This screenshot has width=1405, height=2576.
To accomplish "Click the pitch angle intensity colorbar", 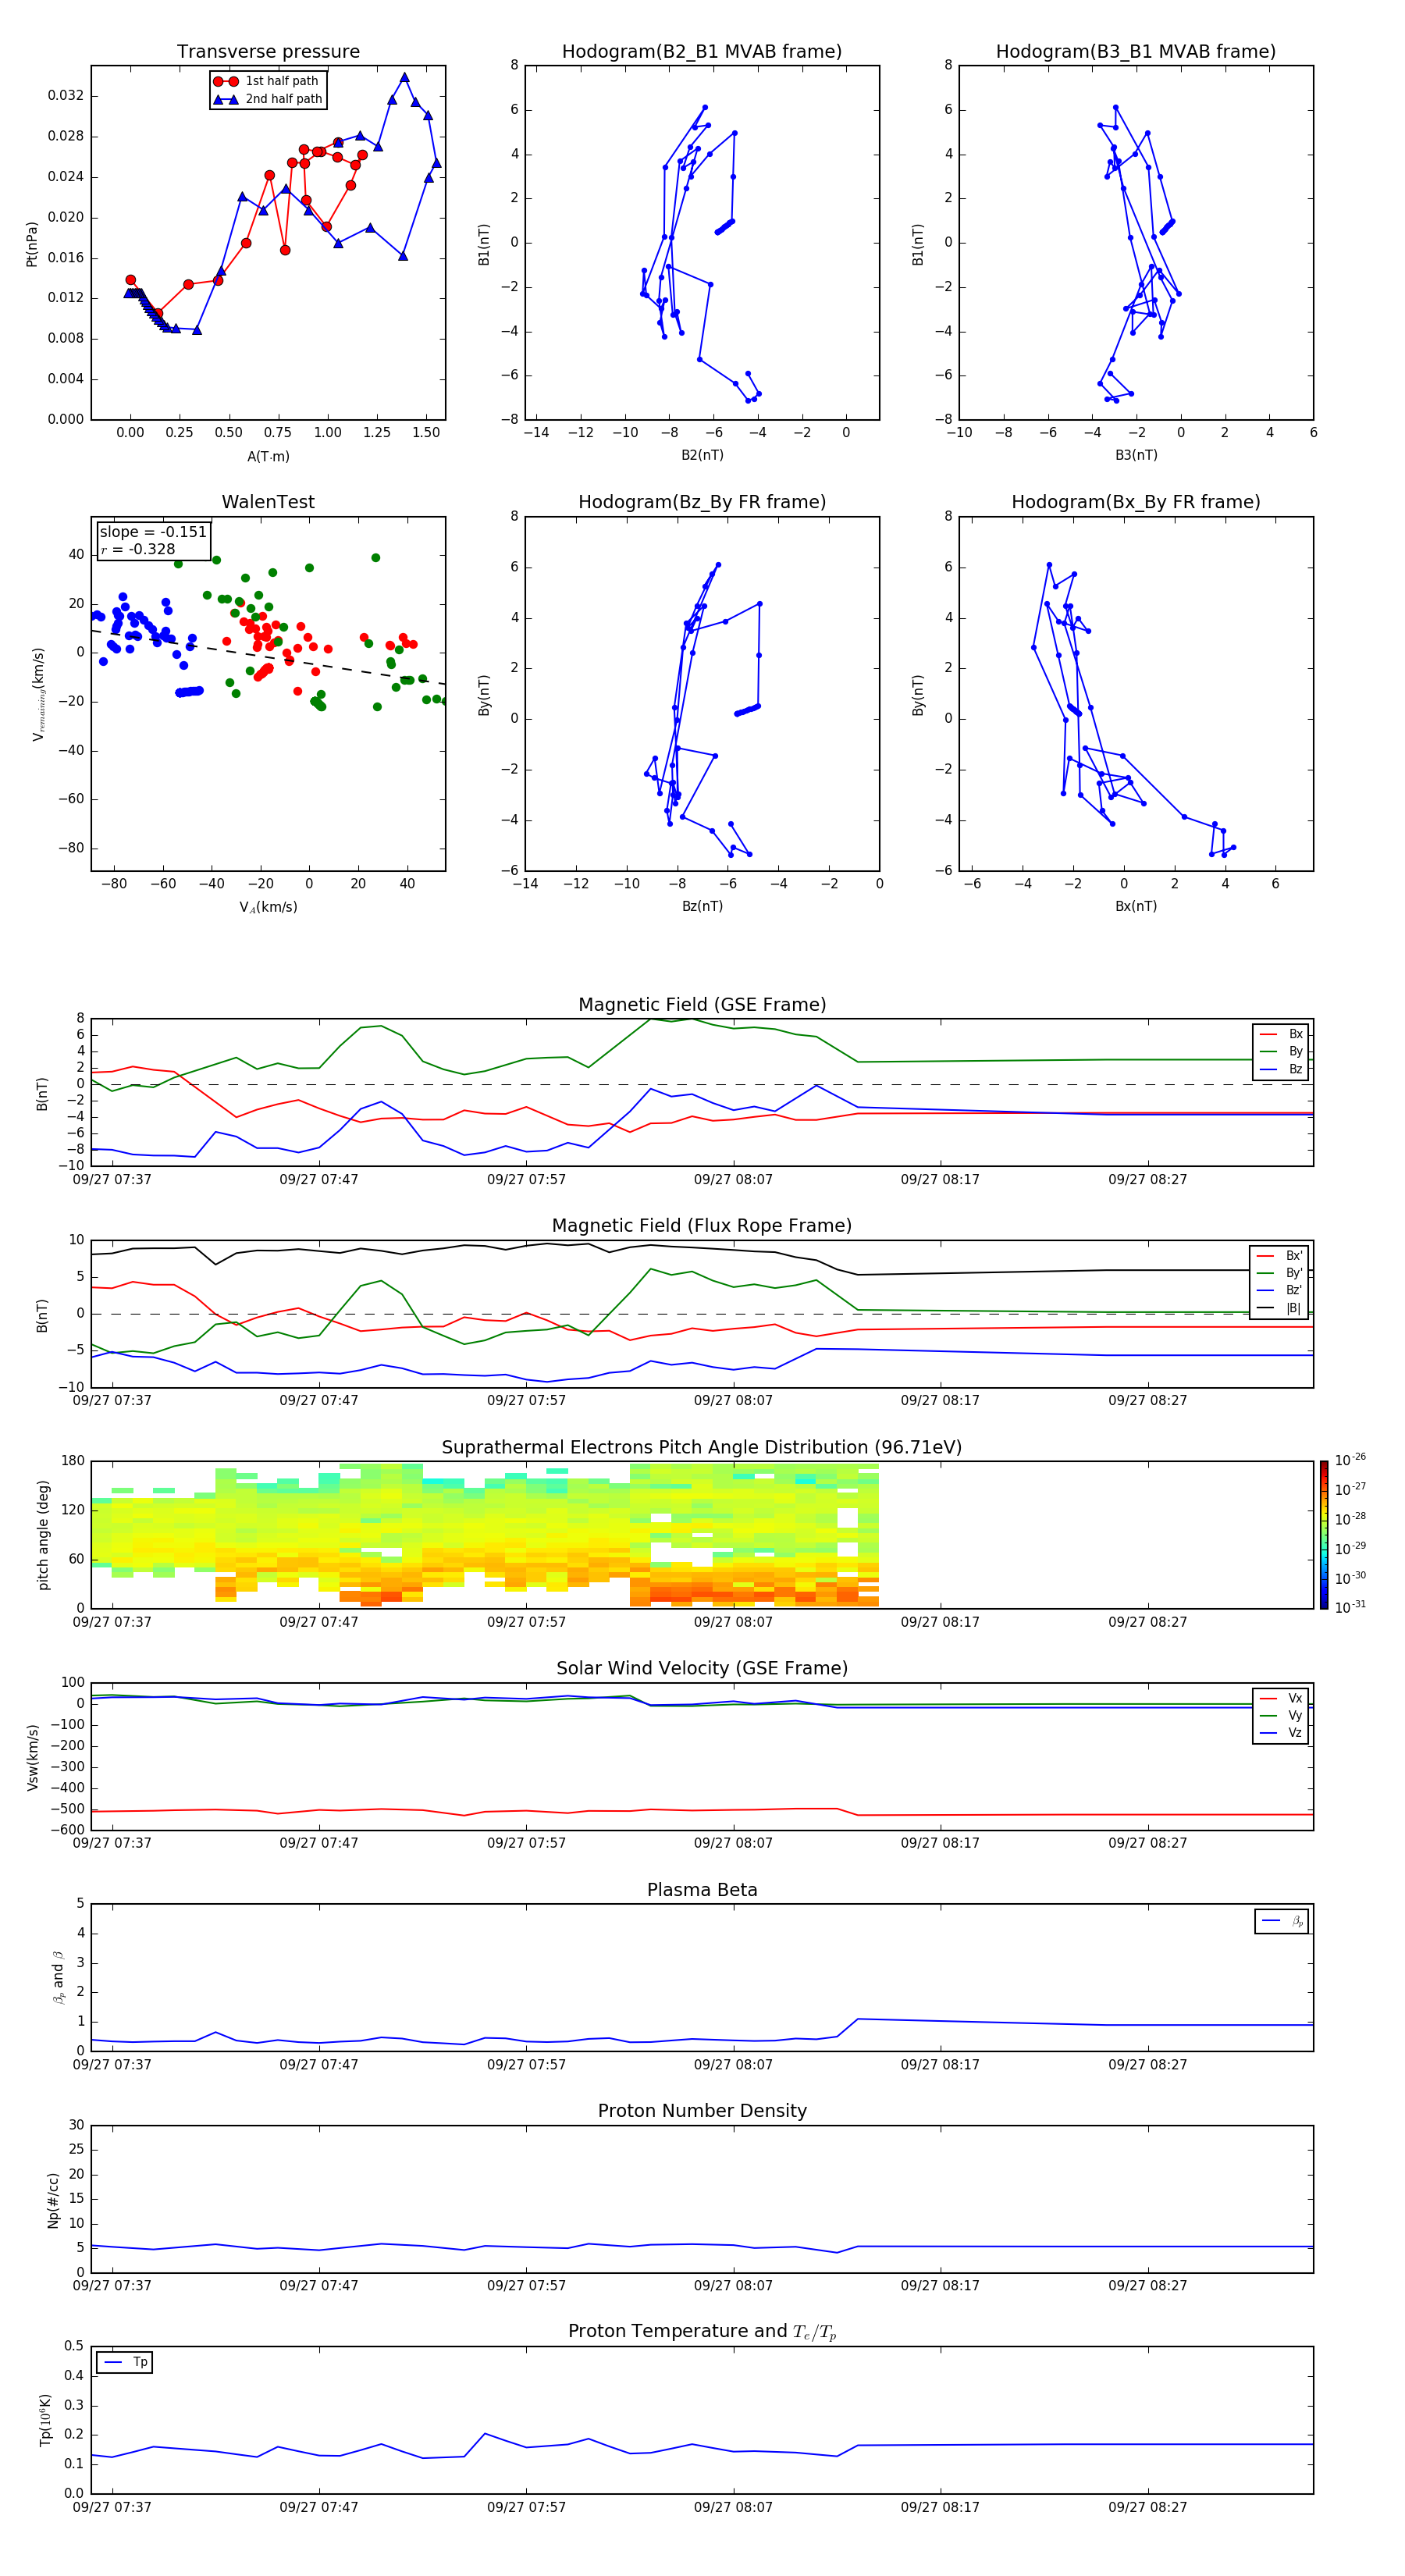I will tap(1323, 1536).
